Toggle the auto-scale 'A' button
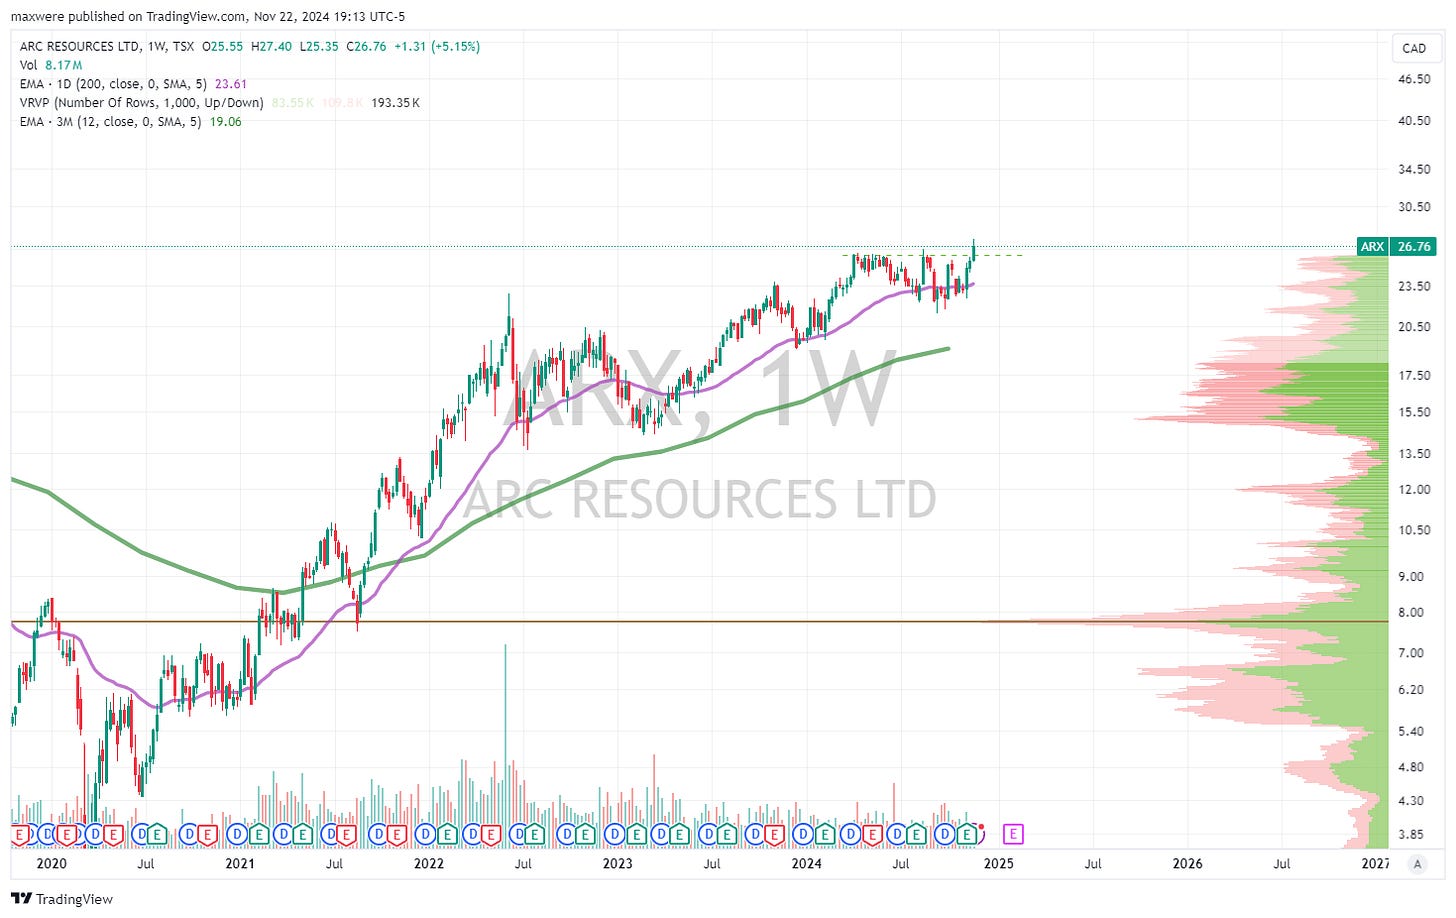The width and height of the screenshot is (1456, 918). [x=1417, y=864]
